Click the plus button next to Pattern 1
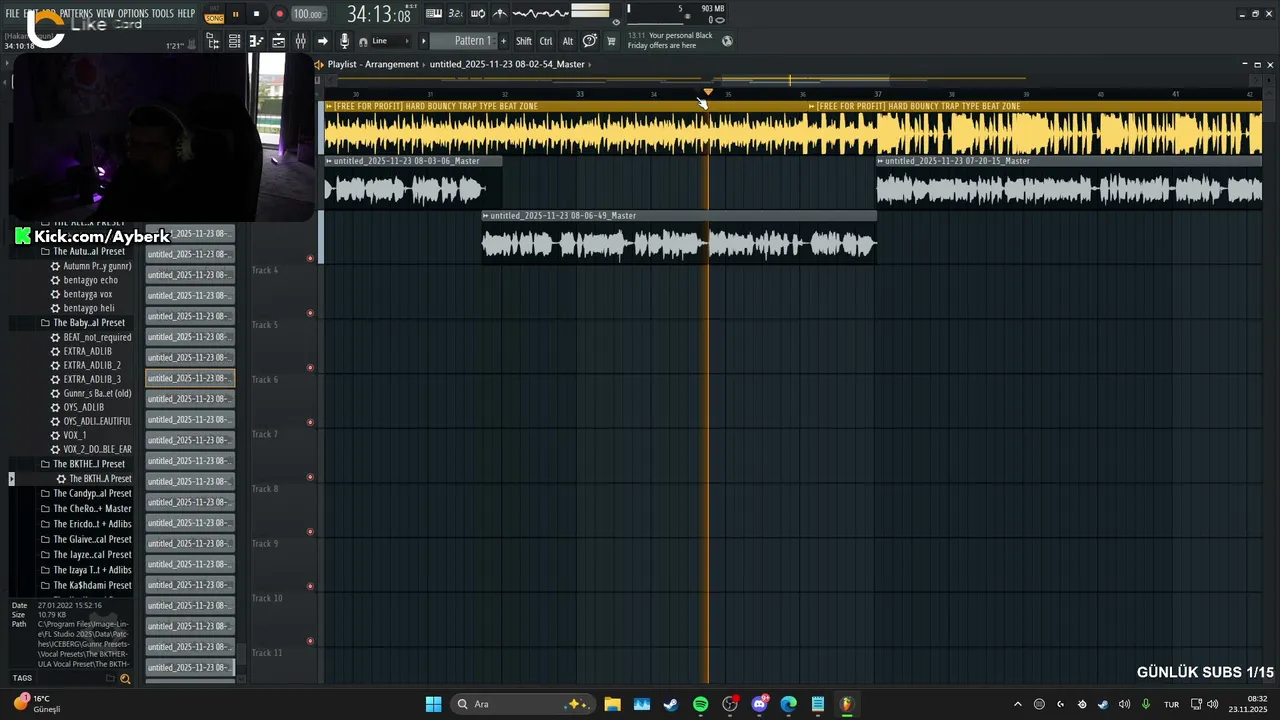1280x720 pixels. coord(503,41)
